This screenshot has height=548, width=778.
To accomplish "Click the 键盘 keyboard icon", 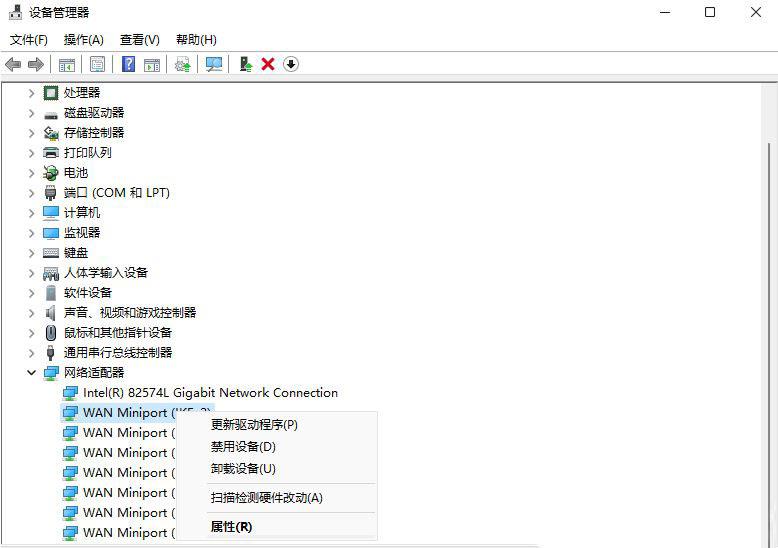I will pos(51,253).
